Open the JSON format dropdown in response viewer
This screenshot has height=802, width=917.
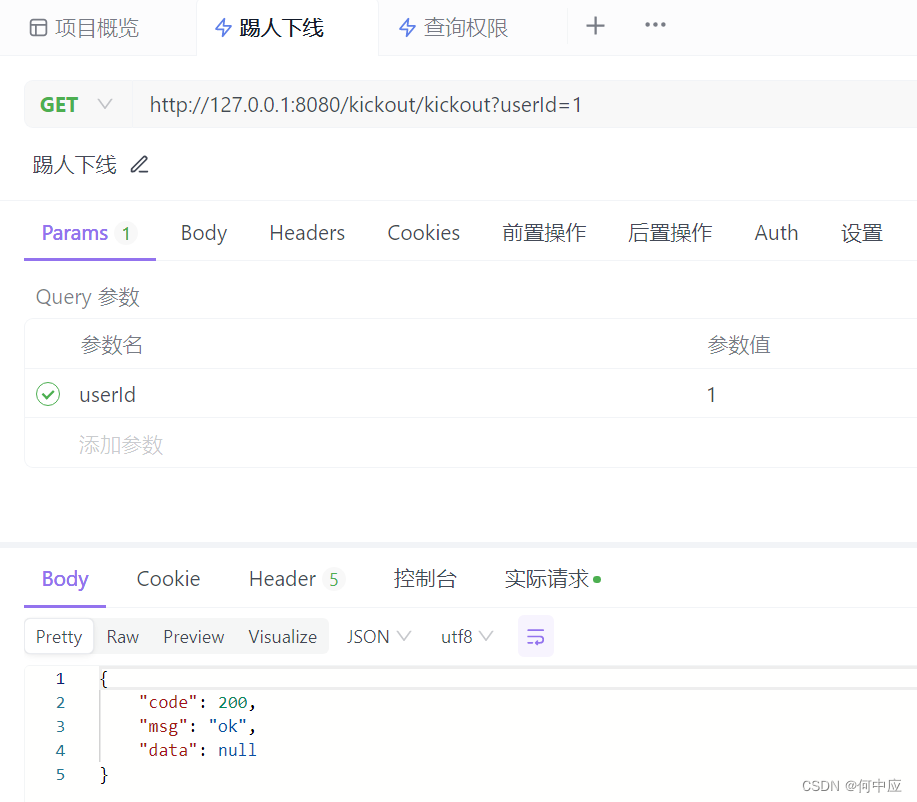pos(378,636)
